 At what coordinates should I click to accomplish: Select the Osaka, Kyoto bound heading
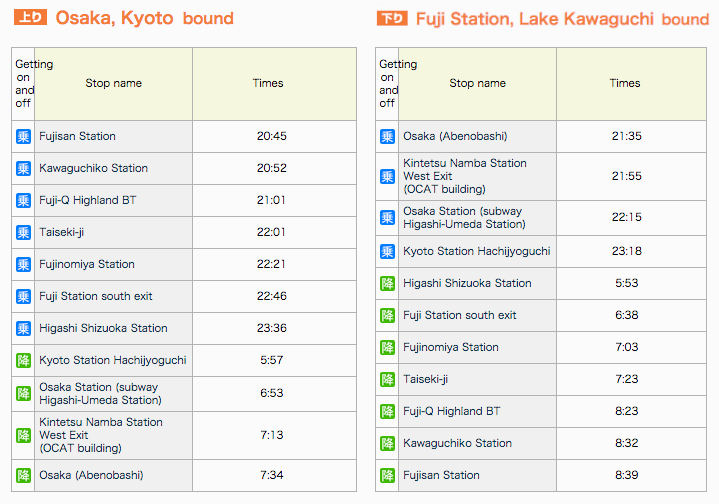click(x=144, y=18)
